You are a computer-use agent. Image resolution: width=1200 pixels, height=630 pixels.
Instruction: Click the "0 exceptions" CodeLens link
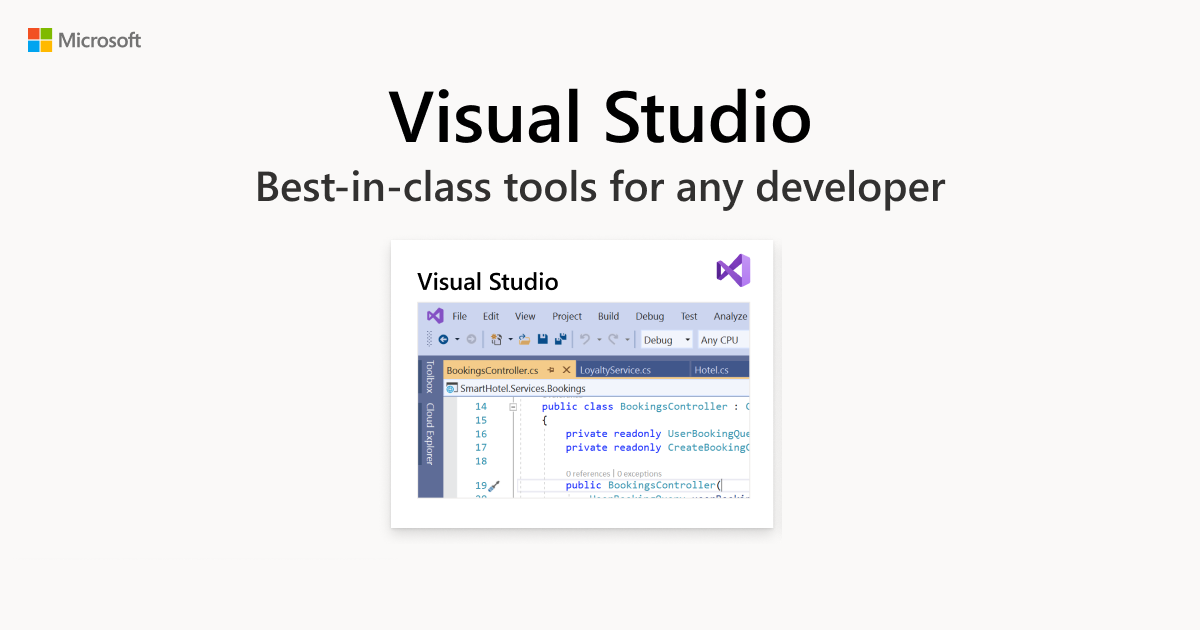tap(641, 473)
